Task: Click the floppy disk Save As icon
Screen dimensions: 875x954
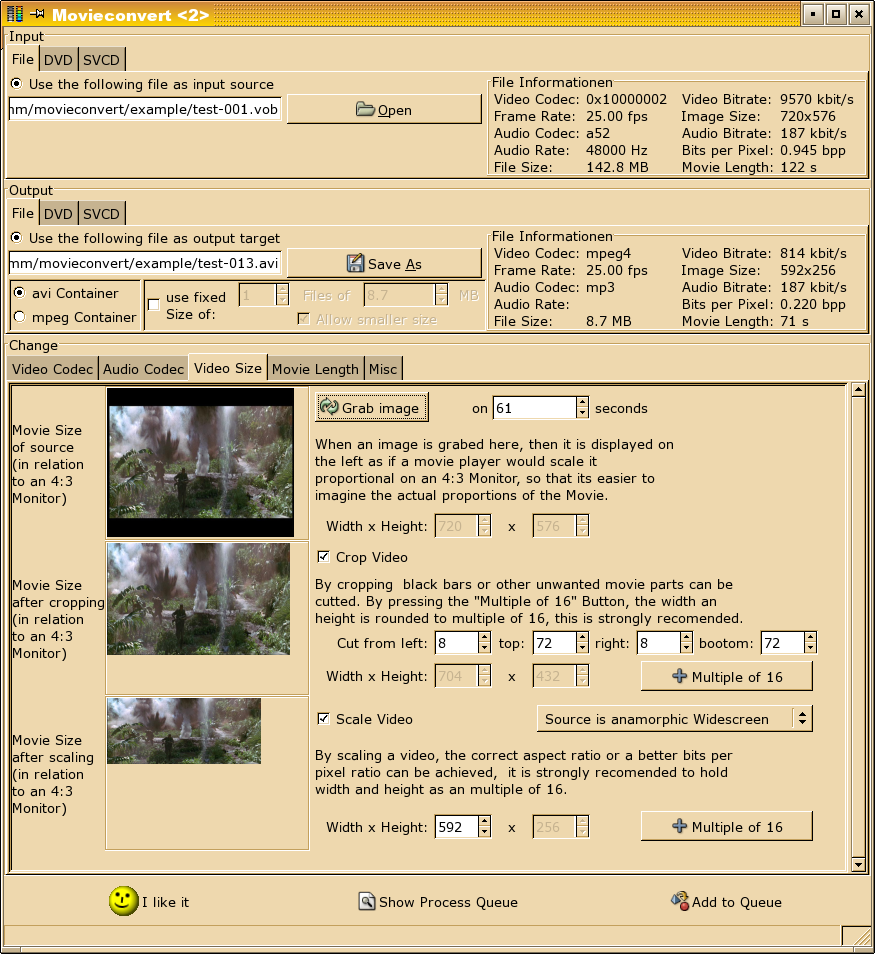Action: pos(355,264)
